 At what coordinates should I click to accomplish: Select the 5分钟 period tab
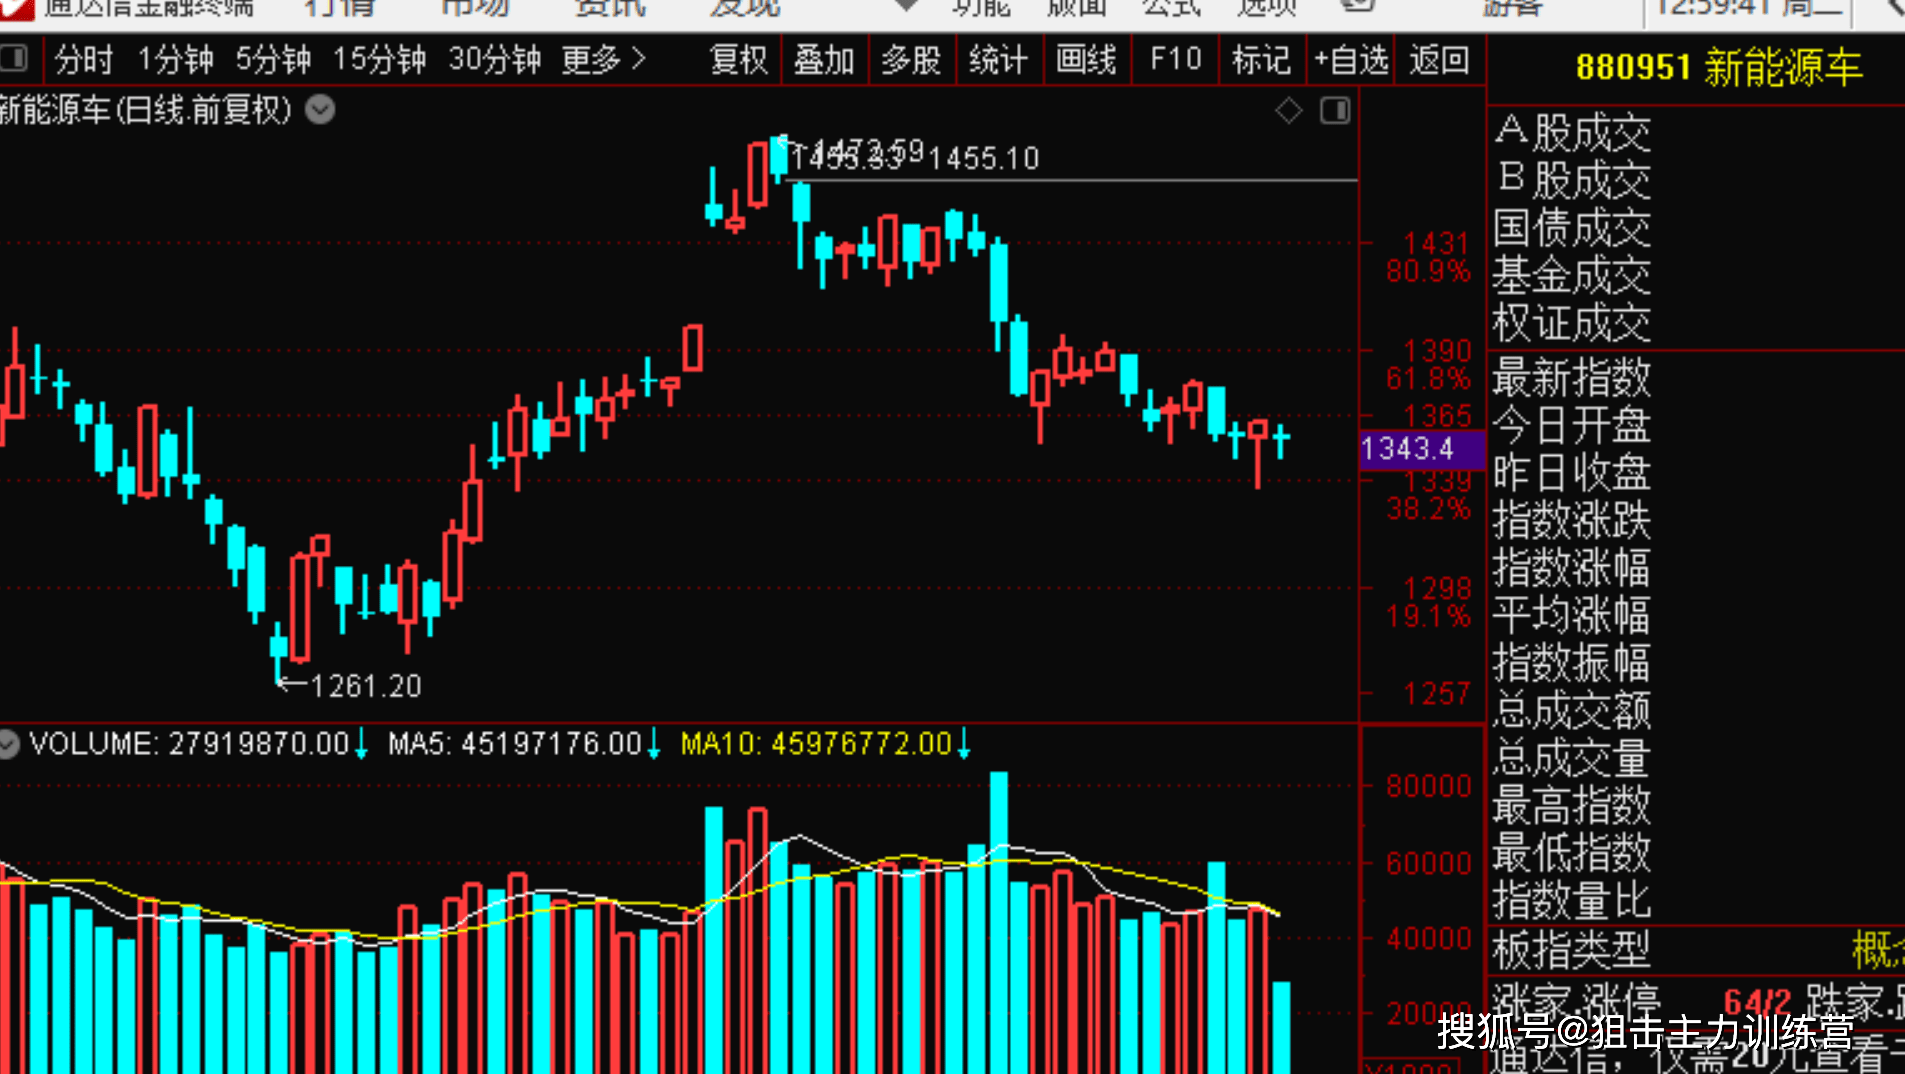click(273, 60)
